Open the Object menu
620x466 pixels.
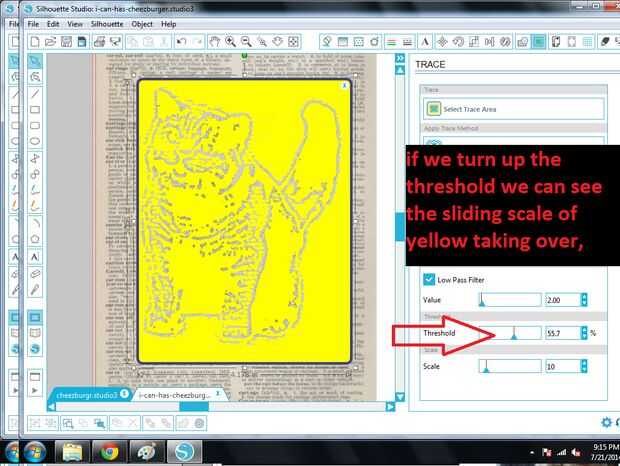pos(142,24)
